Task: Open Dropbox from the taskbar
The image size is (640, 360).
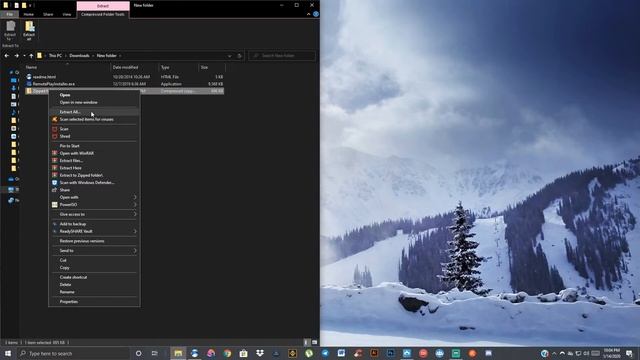Action: click(260, 353)
